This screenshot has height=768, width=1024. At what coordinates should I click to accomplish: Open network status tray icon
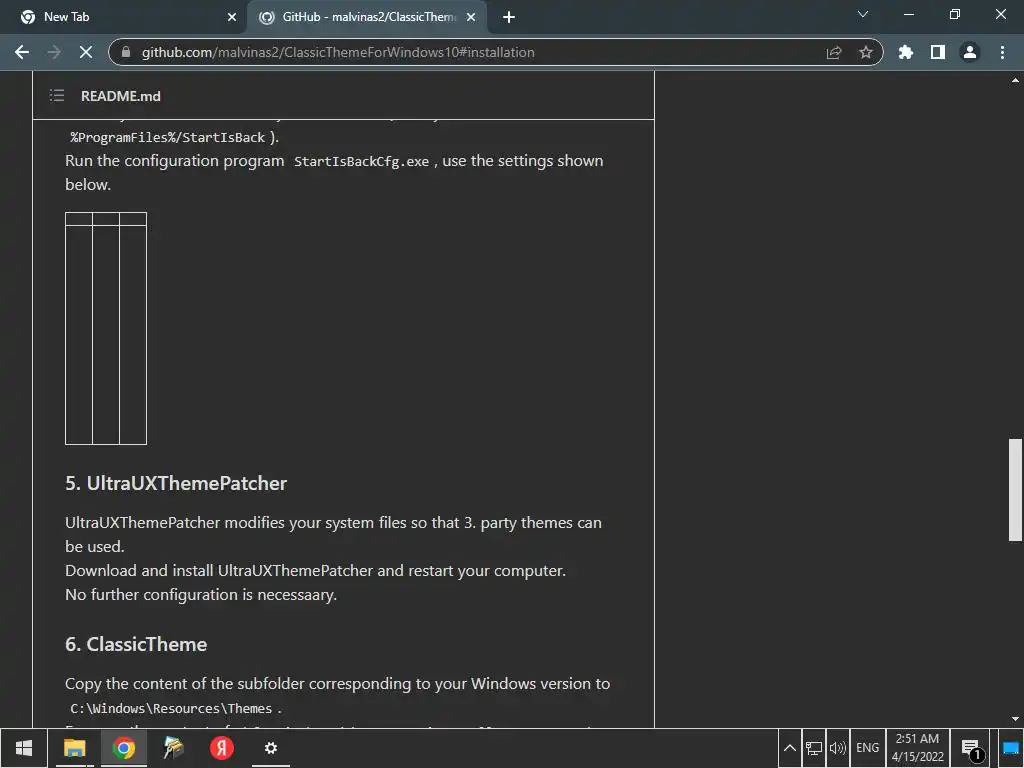814,748
